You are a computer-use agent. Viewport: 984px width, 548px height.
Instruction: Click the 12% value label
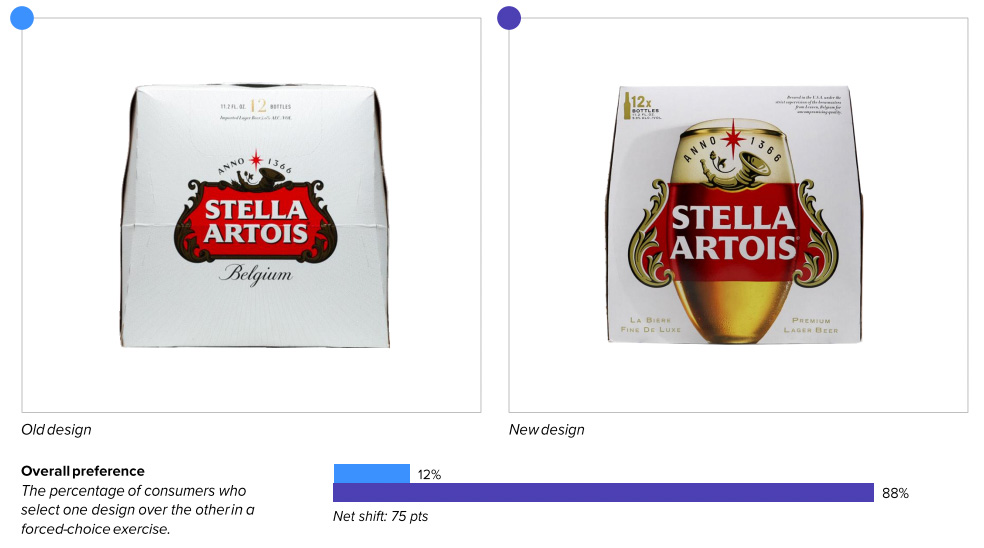point(429,475)
